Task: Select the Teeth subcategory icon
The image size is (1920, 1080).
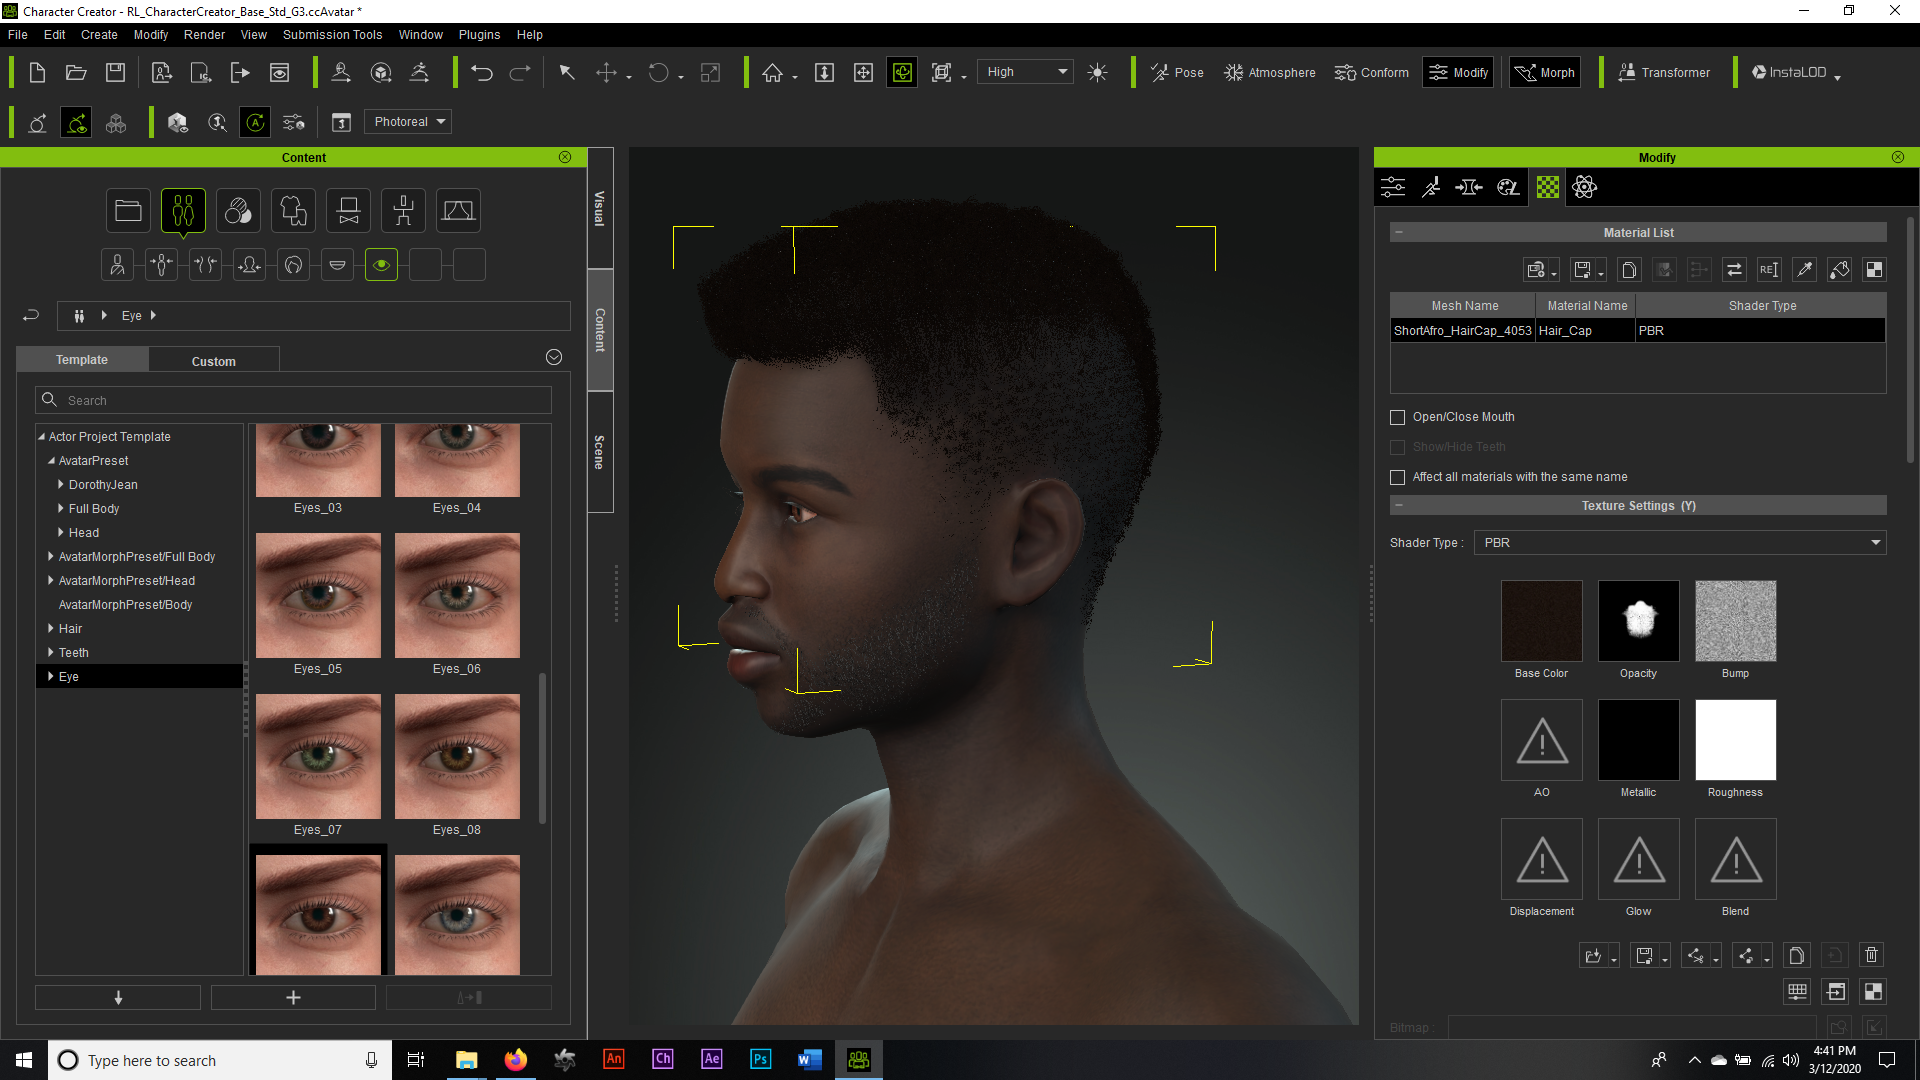Action: click(337, 265)
